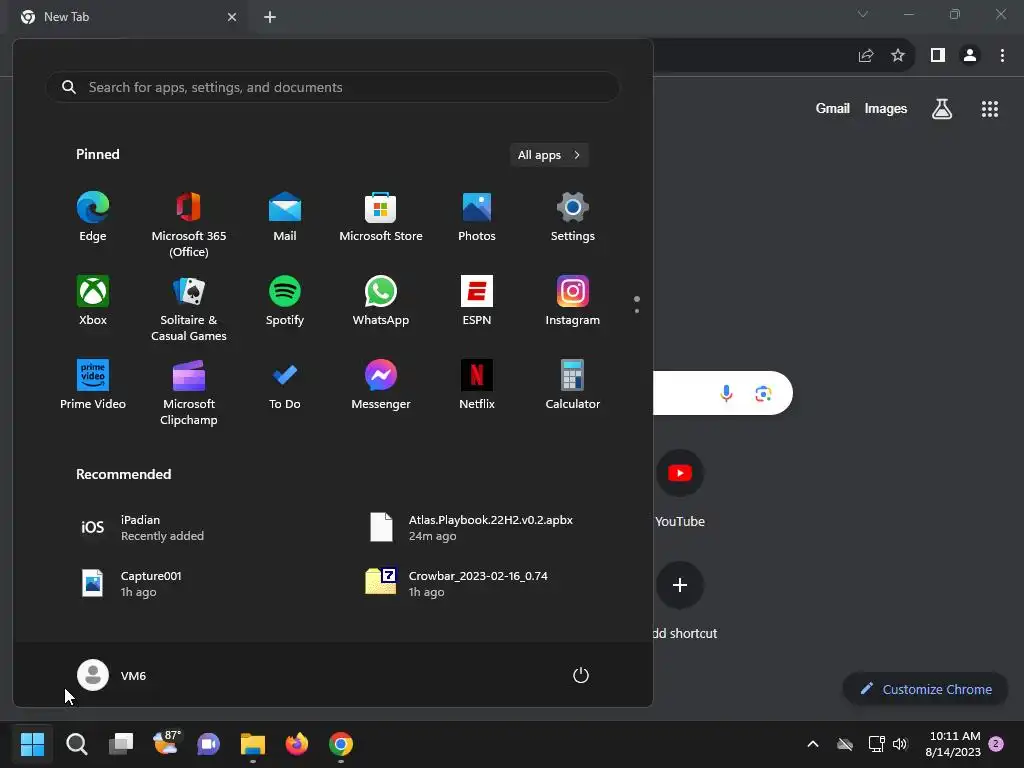The image size is (1024, 768).
Task: Expand the All apps list
Action: pos(549,155)
